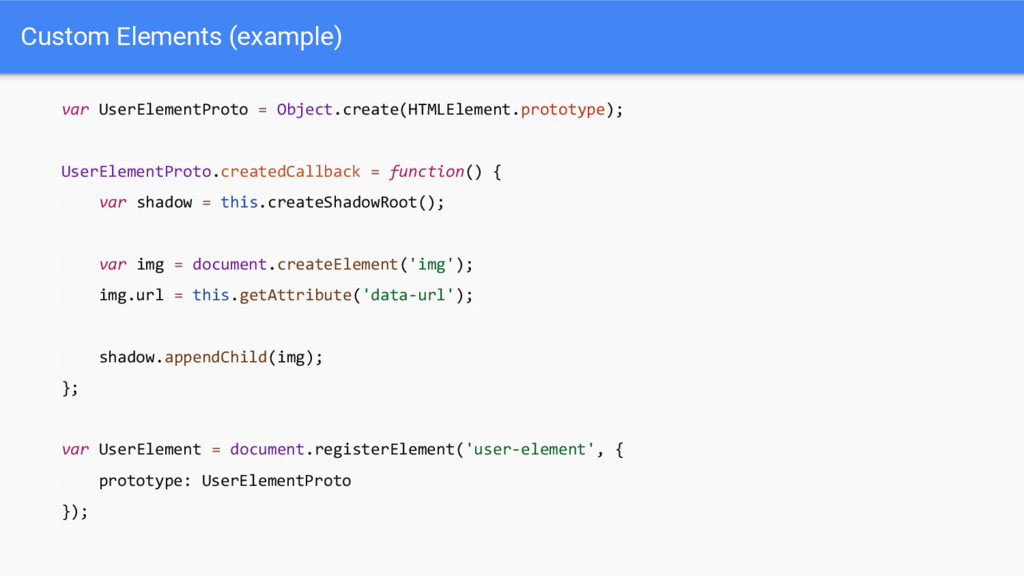Click the orange 'createdCallback' property

pyautogui.click(x=290, y=172)
